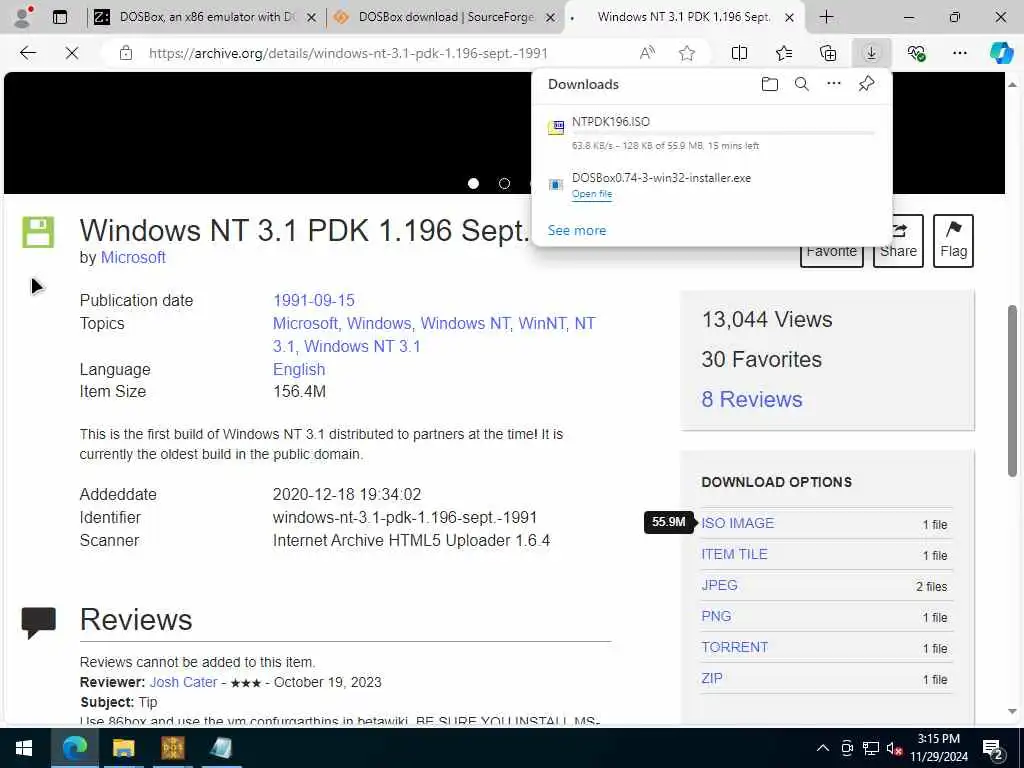Open the Favorites list icon
This screenshot has width=1024, height=768.
point(784,53)
